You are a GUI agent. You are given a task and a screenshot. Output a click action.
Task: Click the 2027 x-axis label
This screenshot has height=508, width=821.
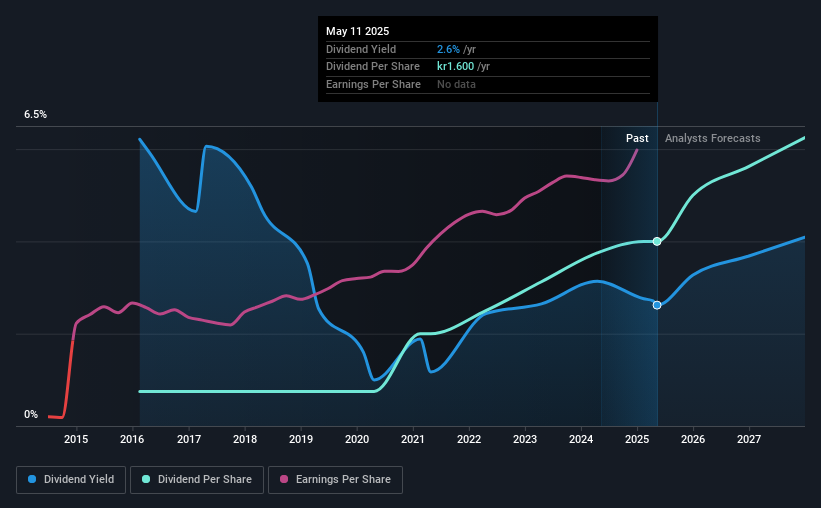749,439
